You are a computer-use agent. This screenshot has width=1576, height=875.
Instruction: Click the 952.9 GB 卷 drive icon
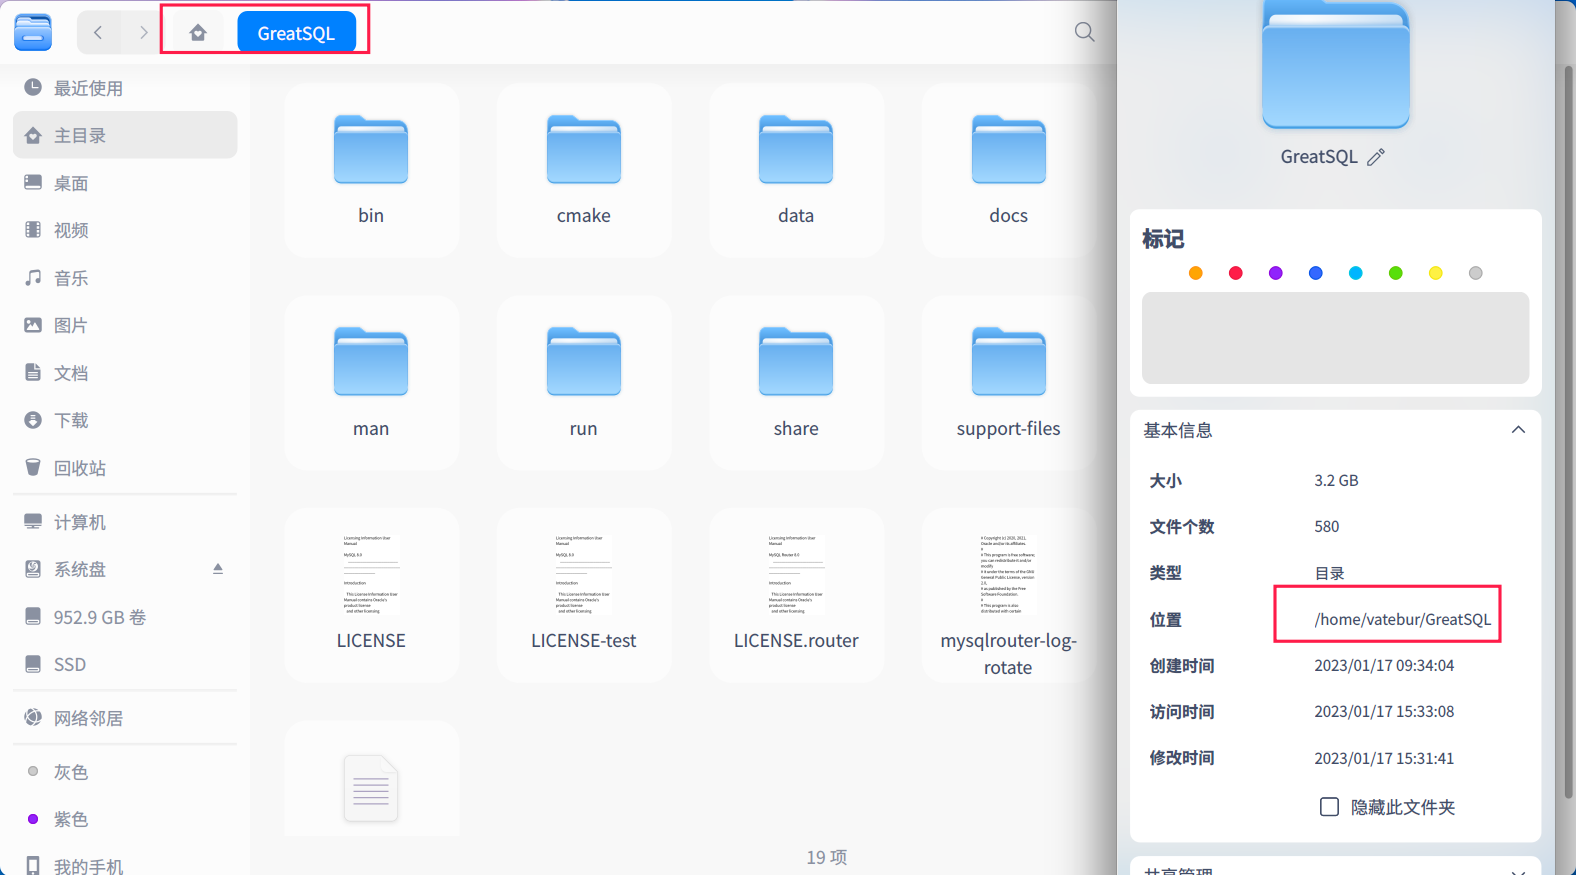coord(33,616)
